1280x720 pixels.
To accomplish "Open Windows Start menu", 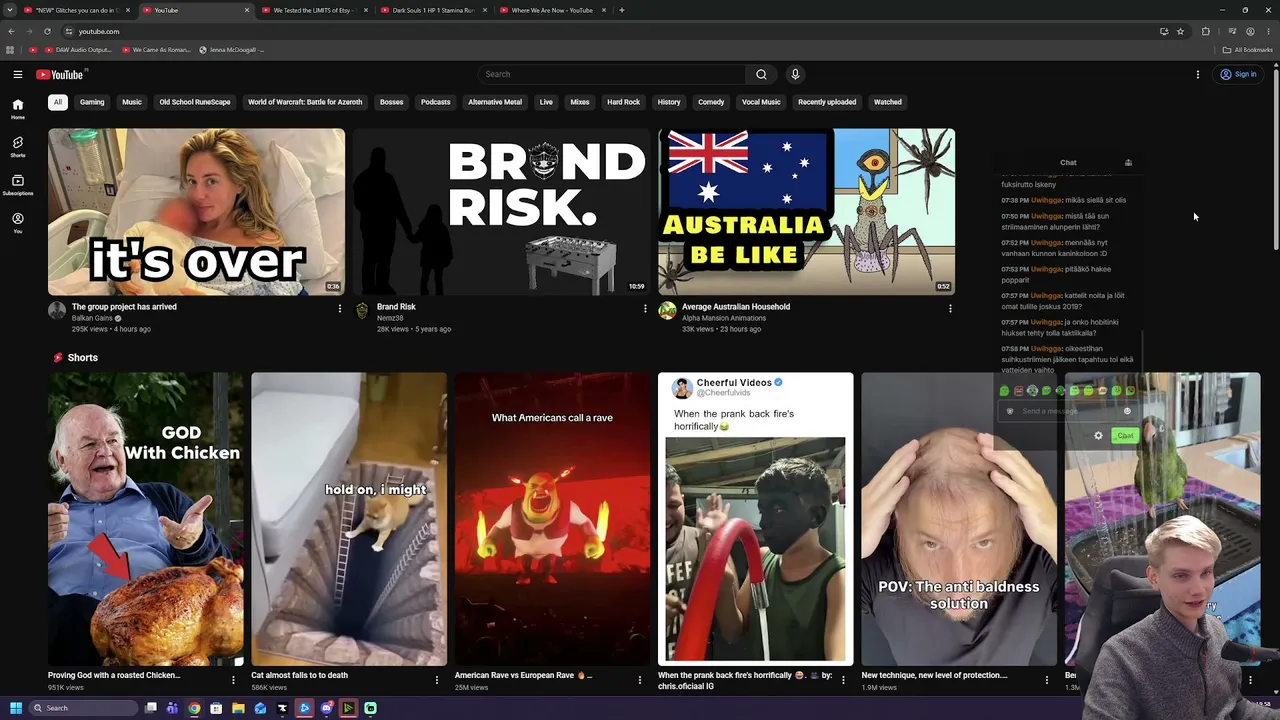I will pyautogui.click(x=15, y=708).
